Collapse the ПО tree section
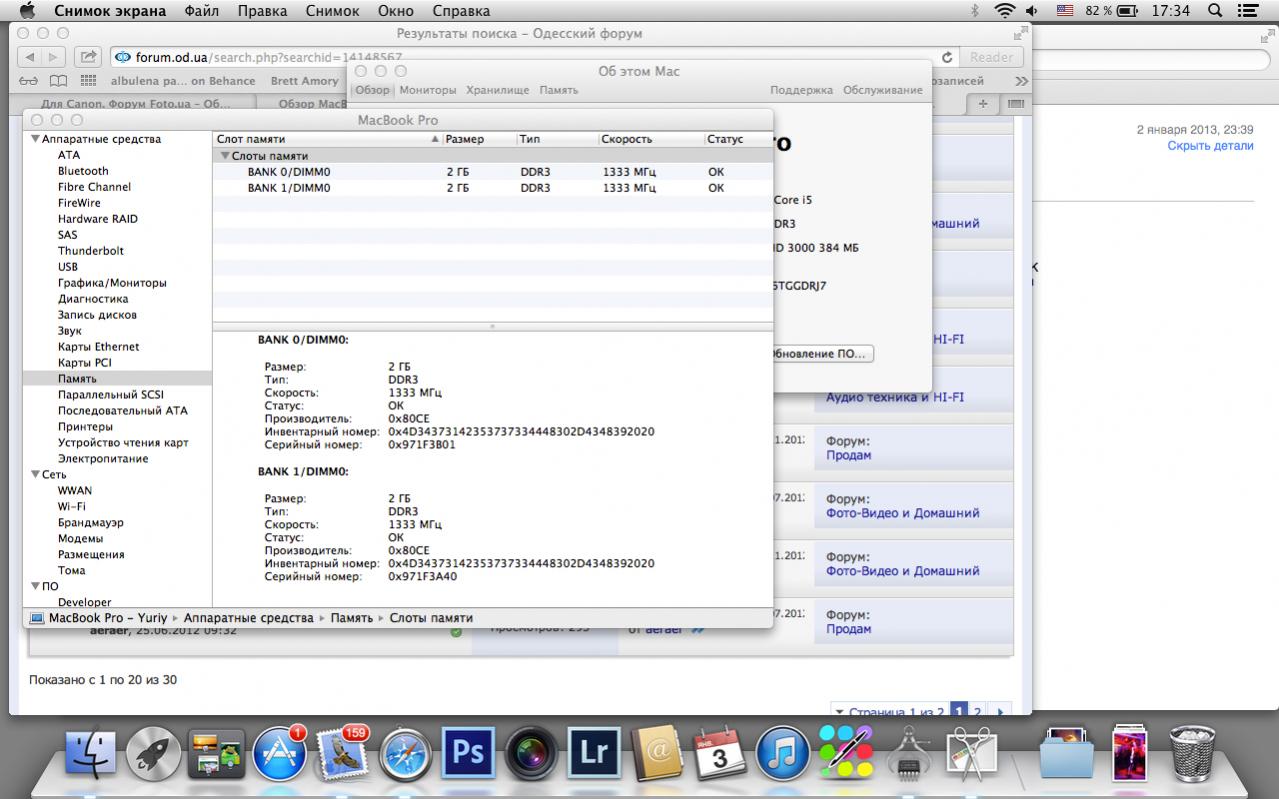Image resolution: width=1279 pixels, height=799 pixels. [x=36, y=587]
